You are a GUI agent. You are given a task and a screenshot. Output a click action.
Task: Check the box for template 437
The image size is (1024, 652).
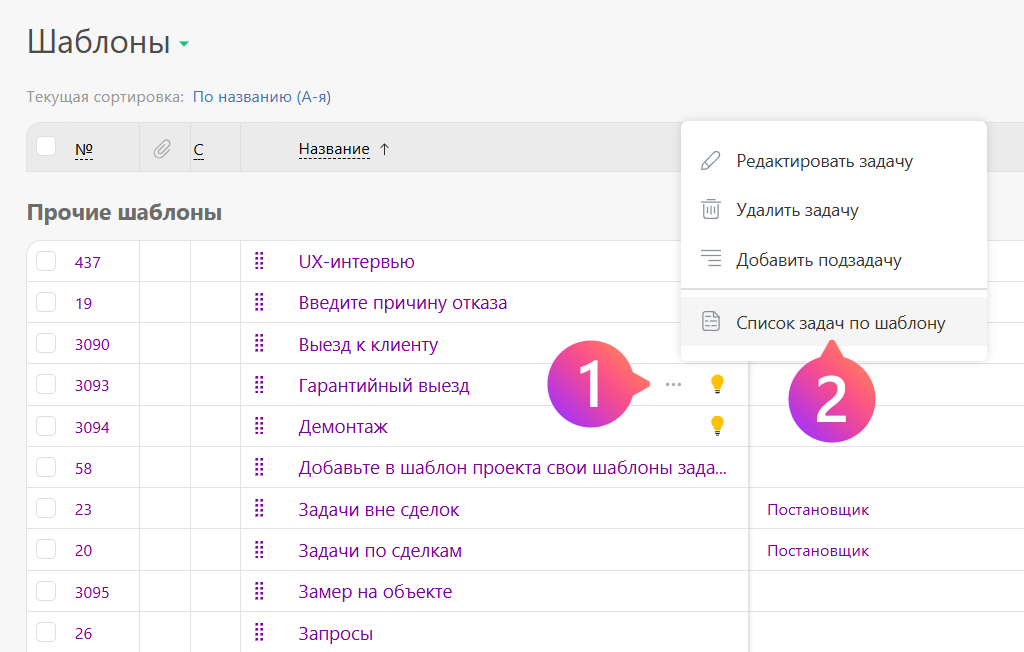[46, 262]
